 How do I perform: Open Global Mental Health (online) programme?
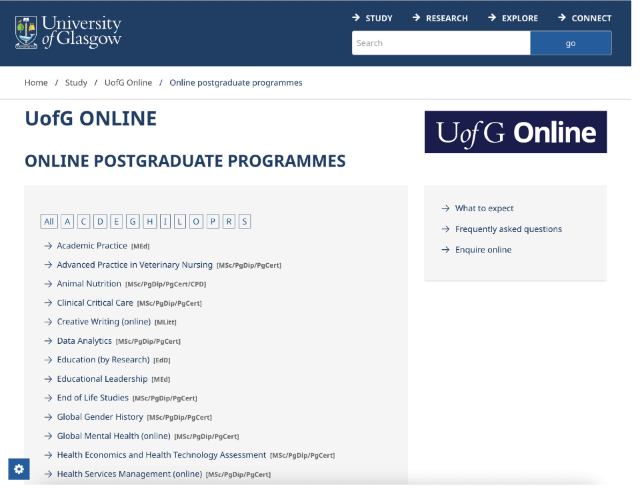coord(113,436)
